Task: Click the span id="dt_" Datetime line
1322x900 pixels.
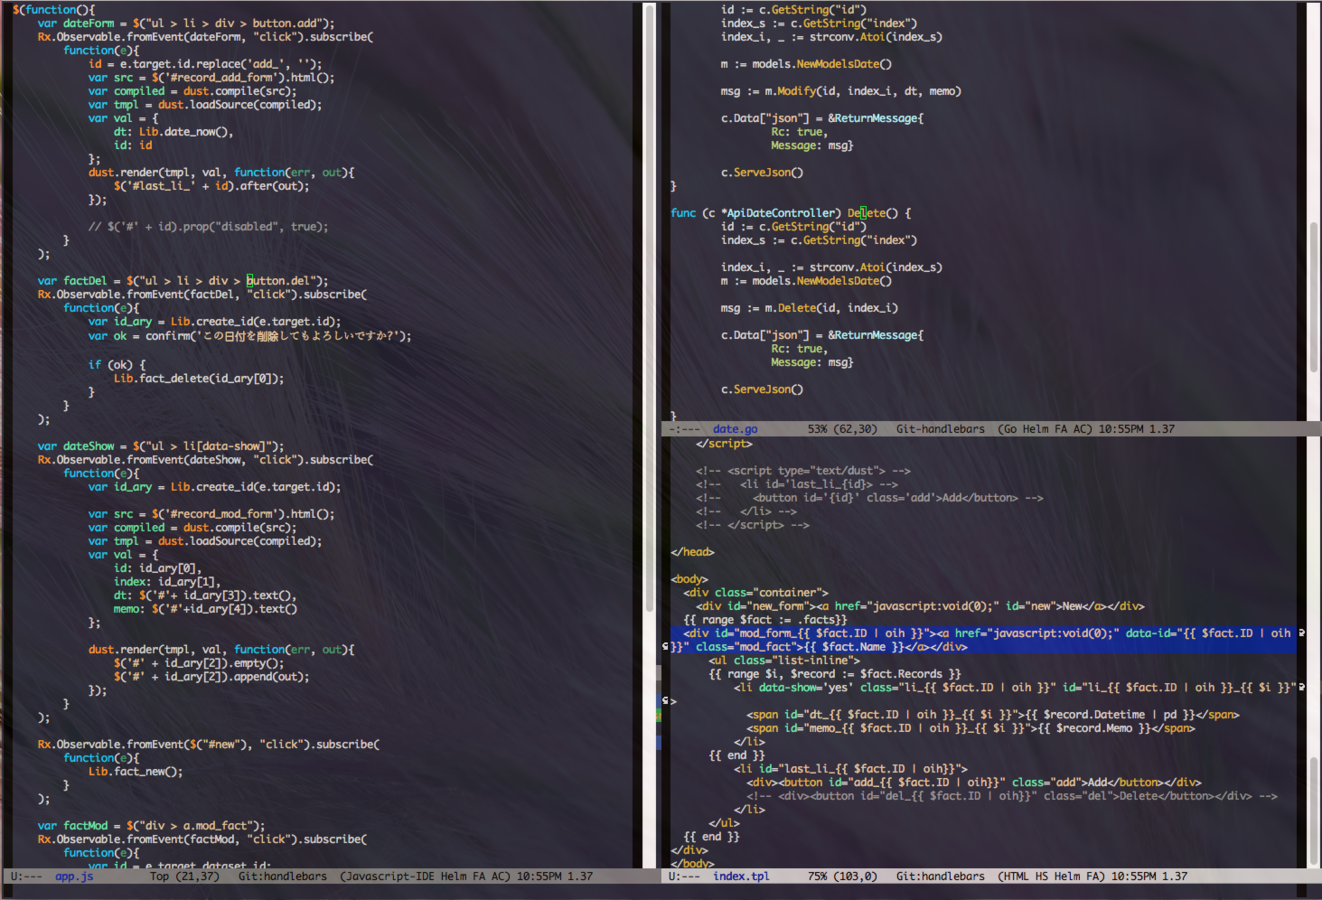Action: (993, 715)
